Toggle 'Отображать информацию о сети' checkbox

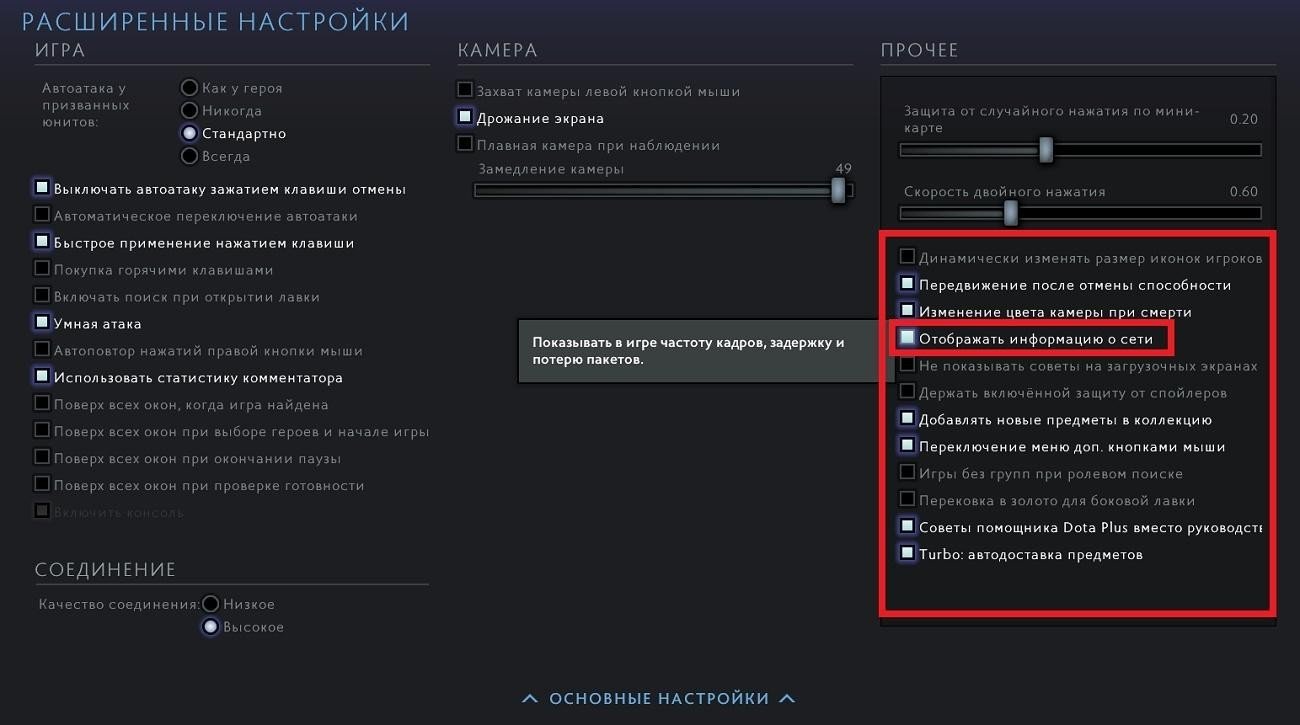tap(907, 338)
